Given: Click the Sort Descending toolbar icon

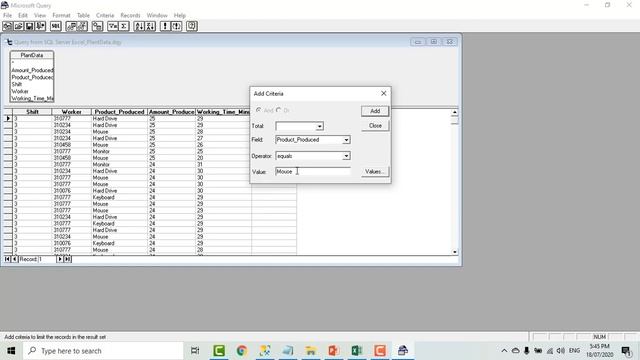Looking at the screenshot, I should coord(150,26).
